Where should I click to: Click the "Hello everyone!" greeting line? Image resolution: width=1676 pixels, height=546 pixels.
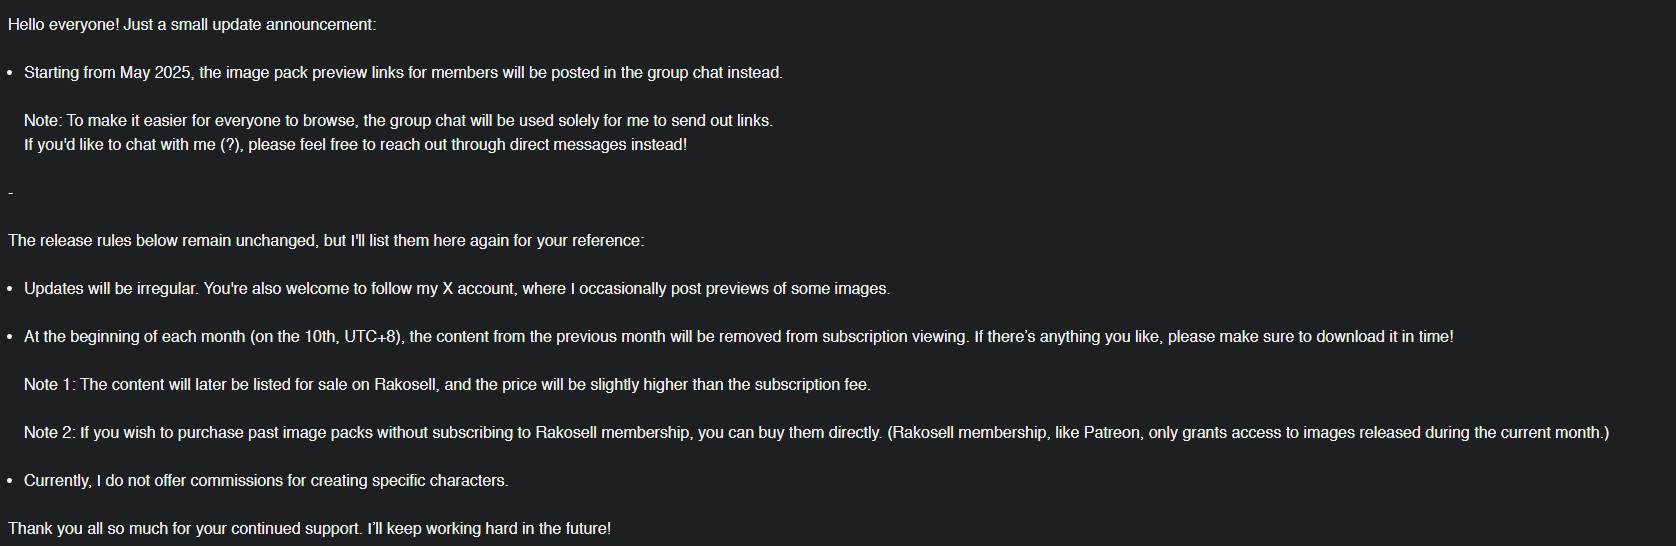192,25
